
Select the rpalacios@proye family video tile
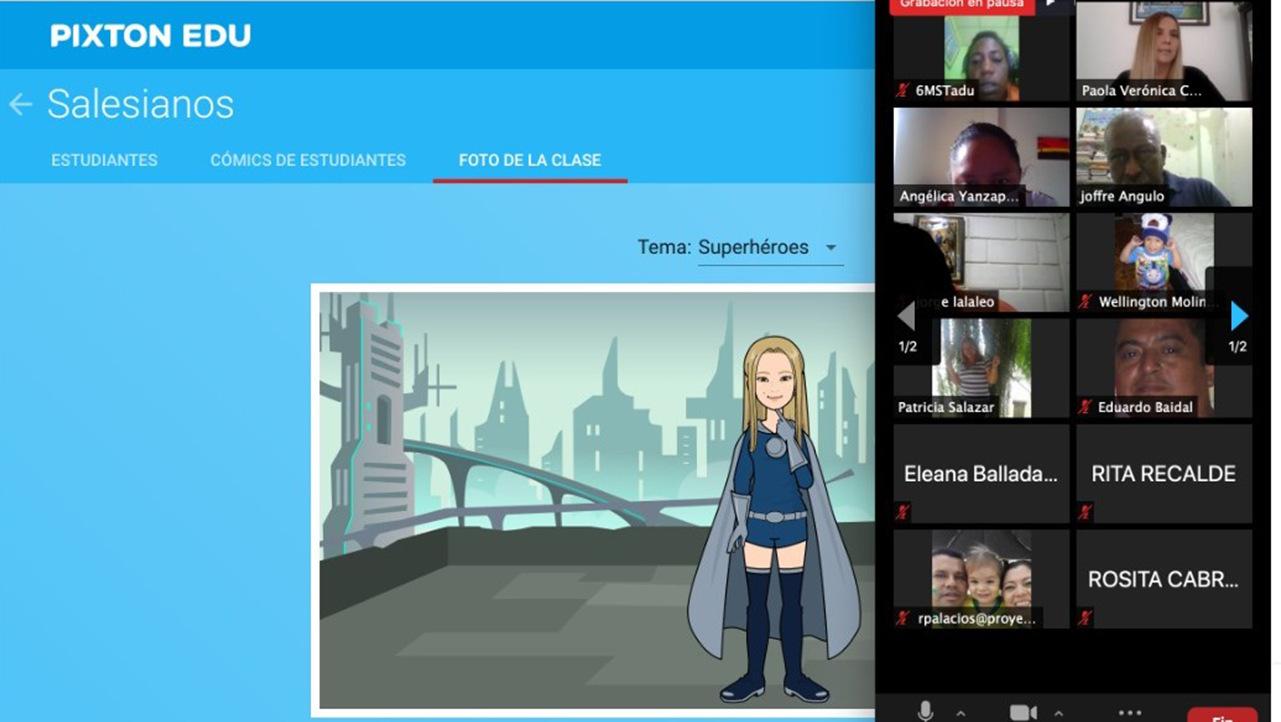[981, 579]
